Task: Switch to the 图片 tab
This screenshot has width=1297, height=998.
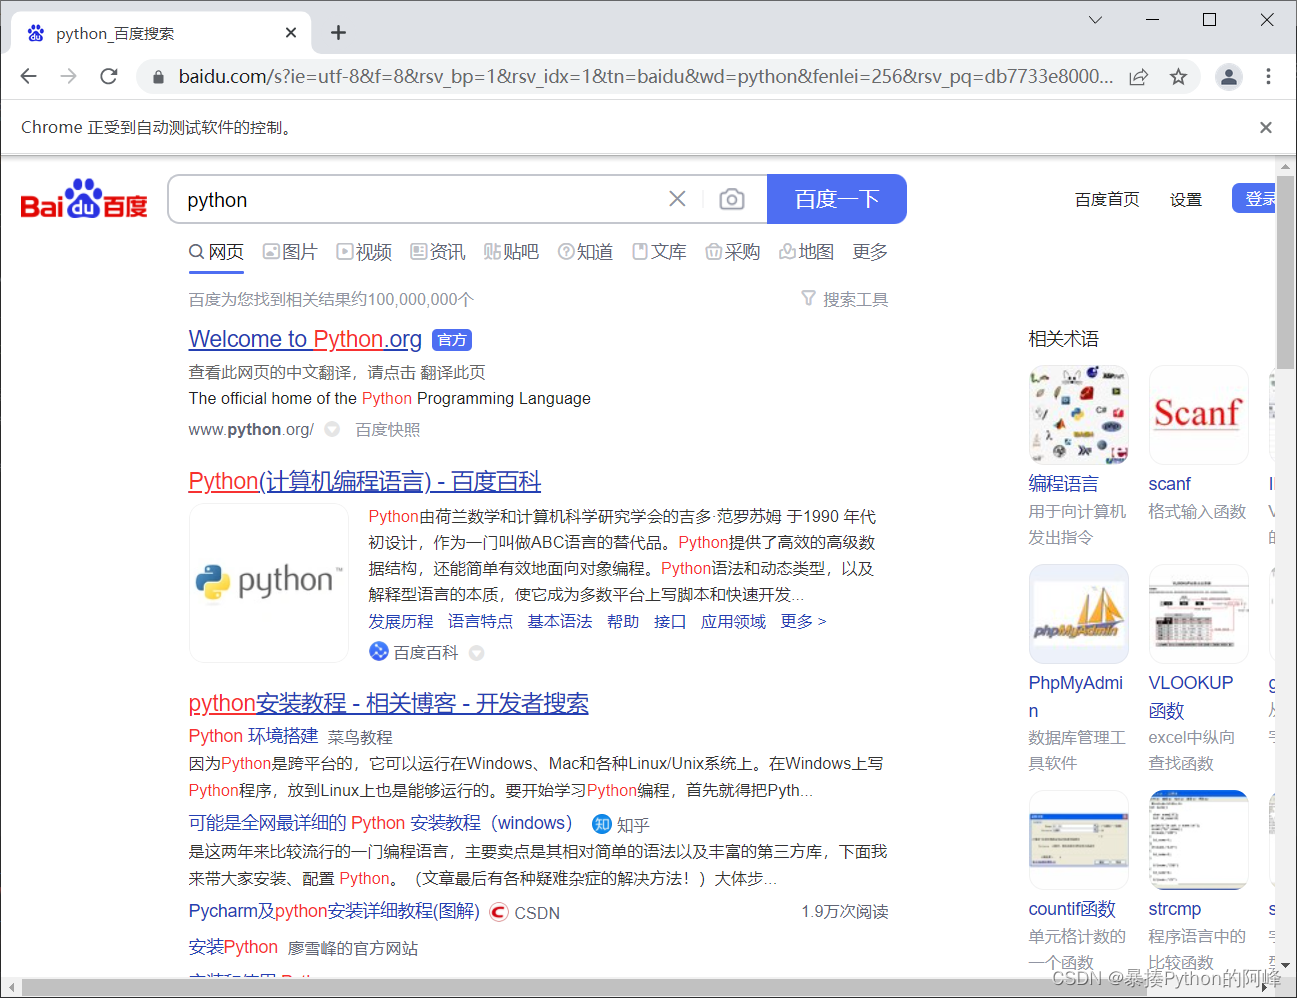Action: (290, 252)
